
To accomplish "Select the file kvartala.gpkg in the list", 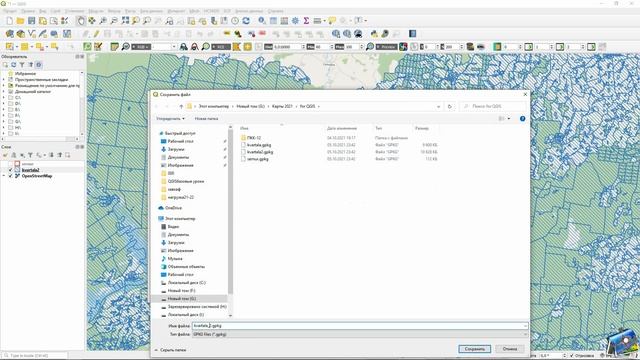I will 259,145.
